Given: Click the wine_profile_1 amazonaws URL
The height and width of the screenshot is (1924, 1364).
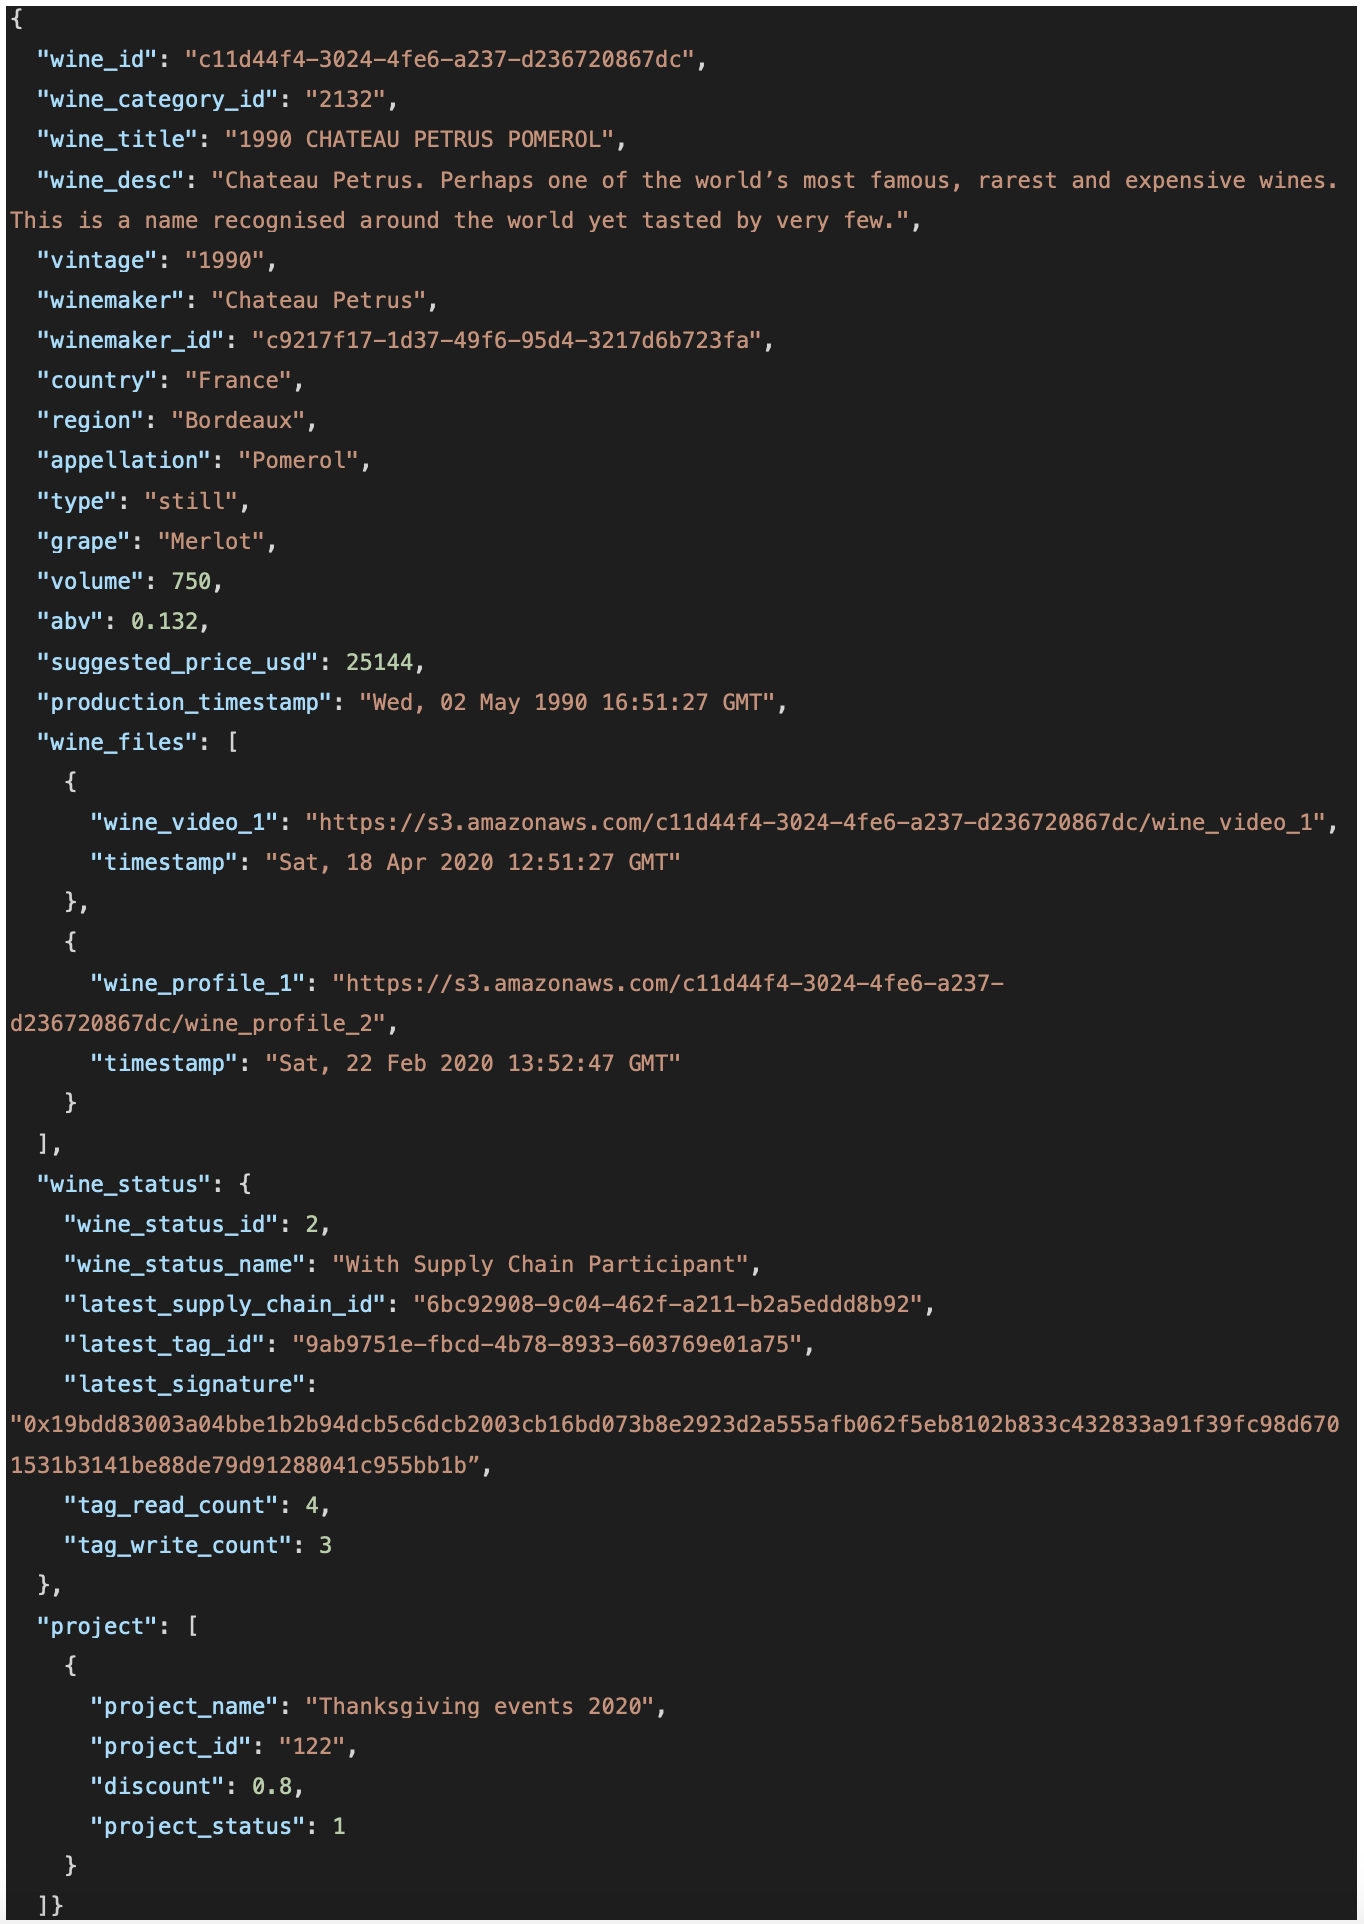Looking at the screenshot, I should (507, 1003).
